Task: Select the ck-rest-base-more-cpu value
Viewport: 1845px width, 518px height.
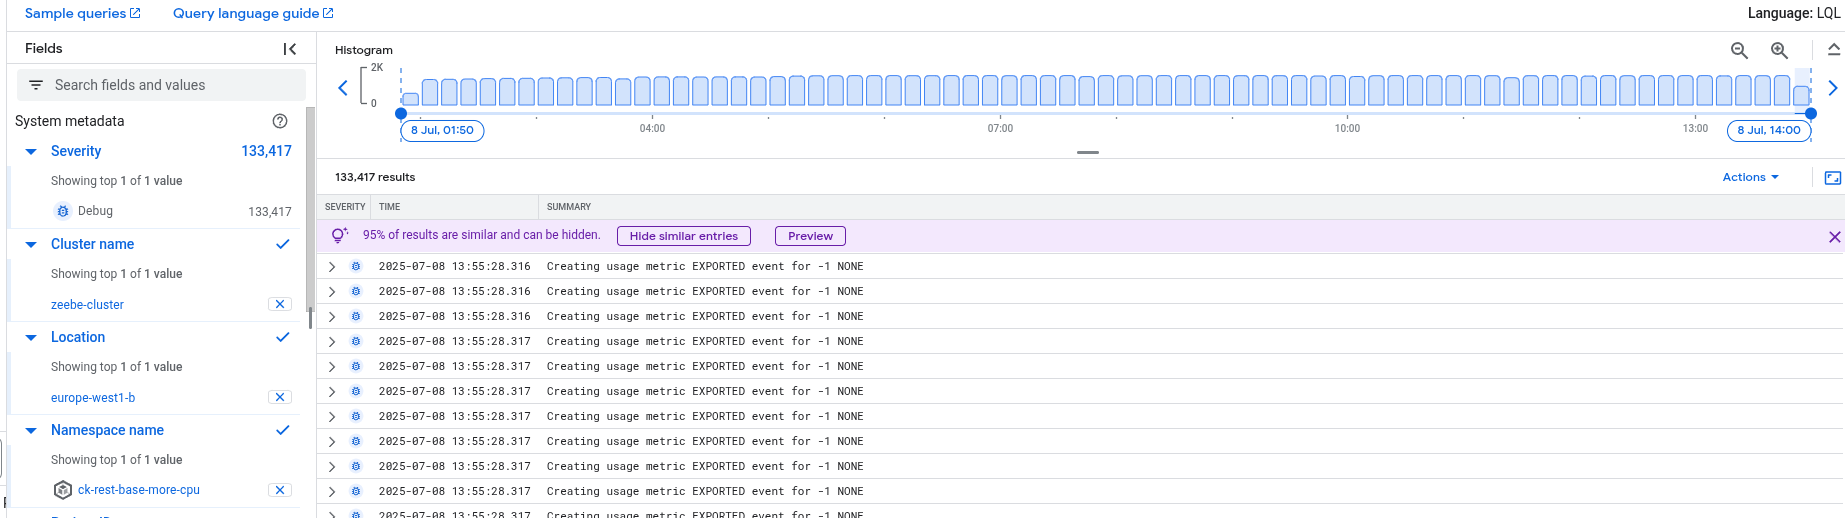Action: [139, 490]
